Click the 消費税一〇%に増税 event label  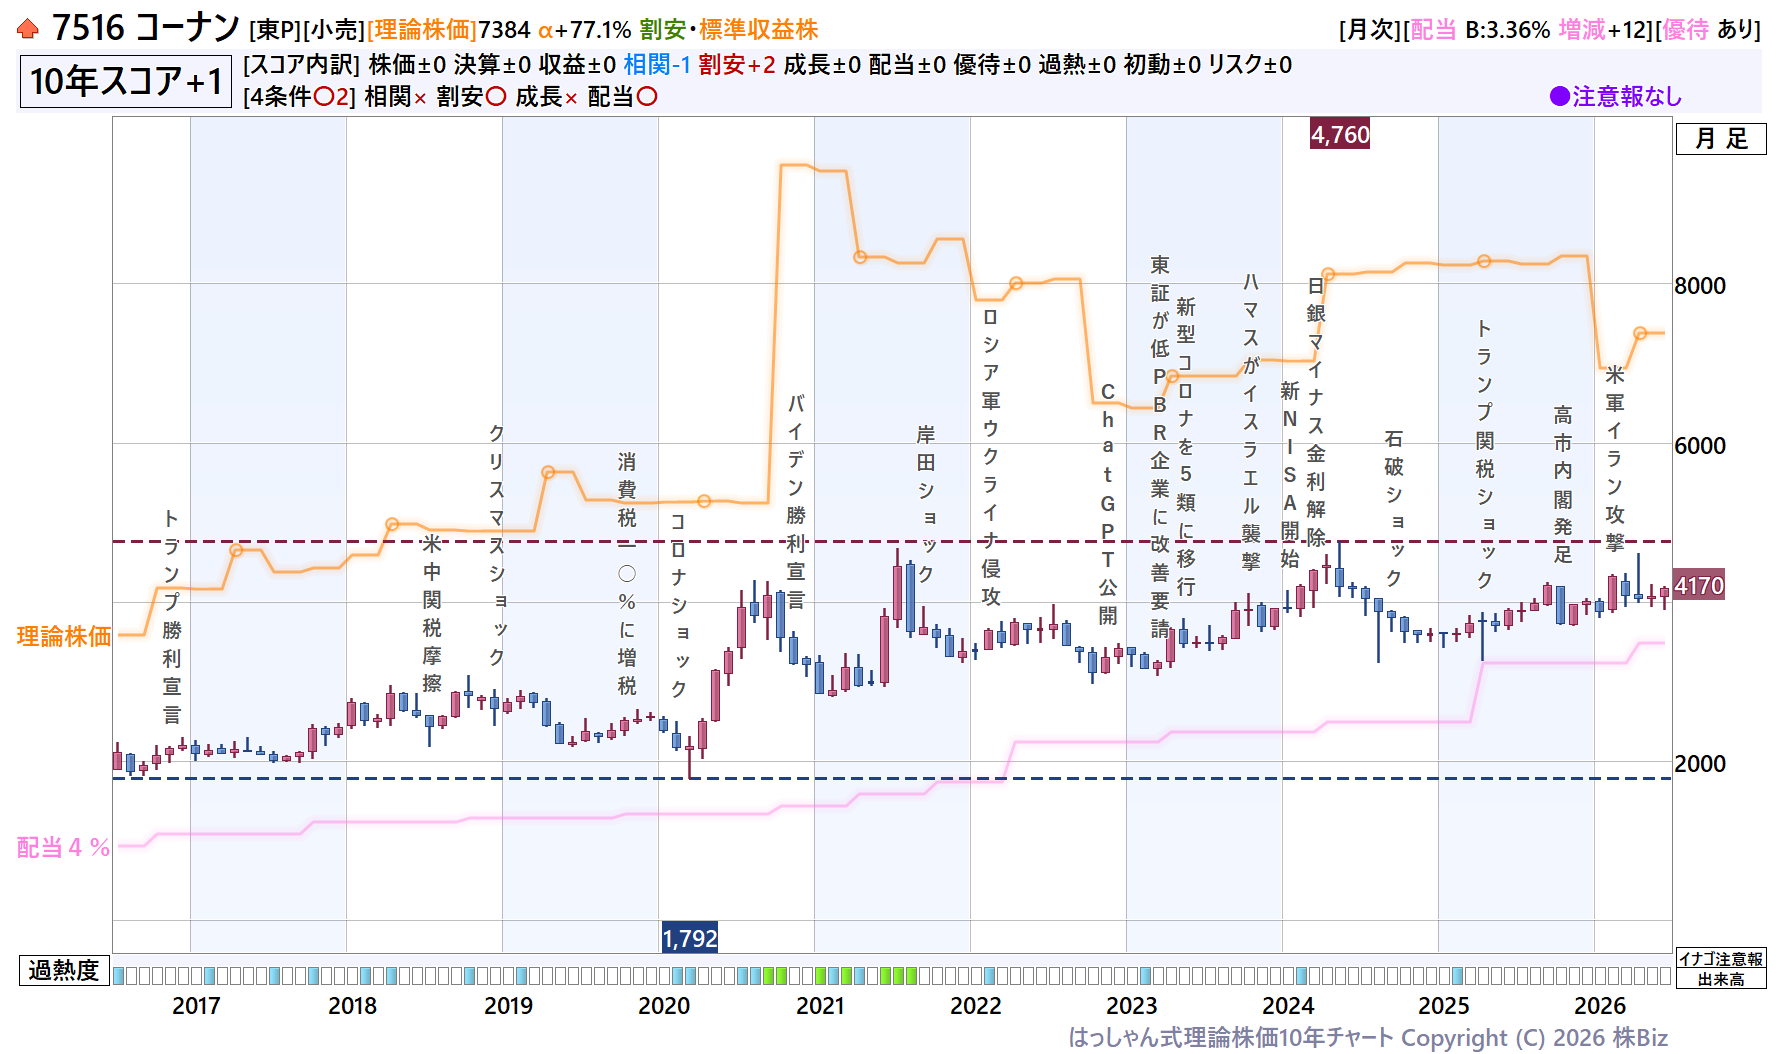(x=627, y=574)
